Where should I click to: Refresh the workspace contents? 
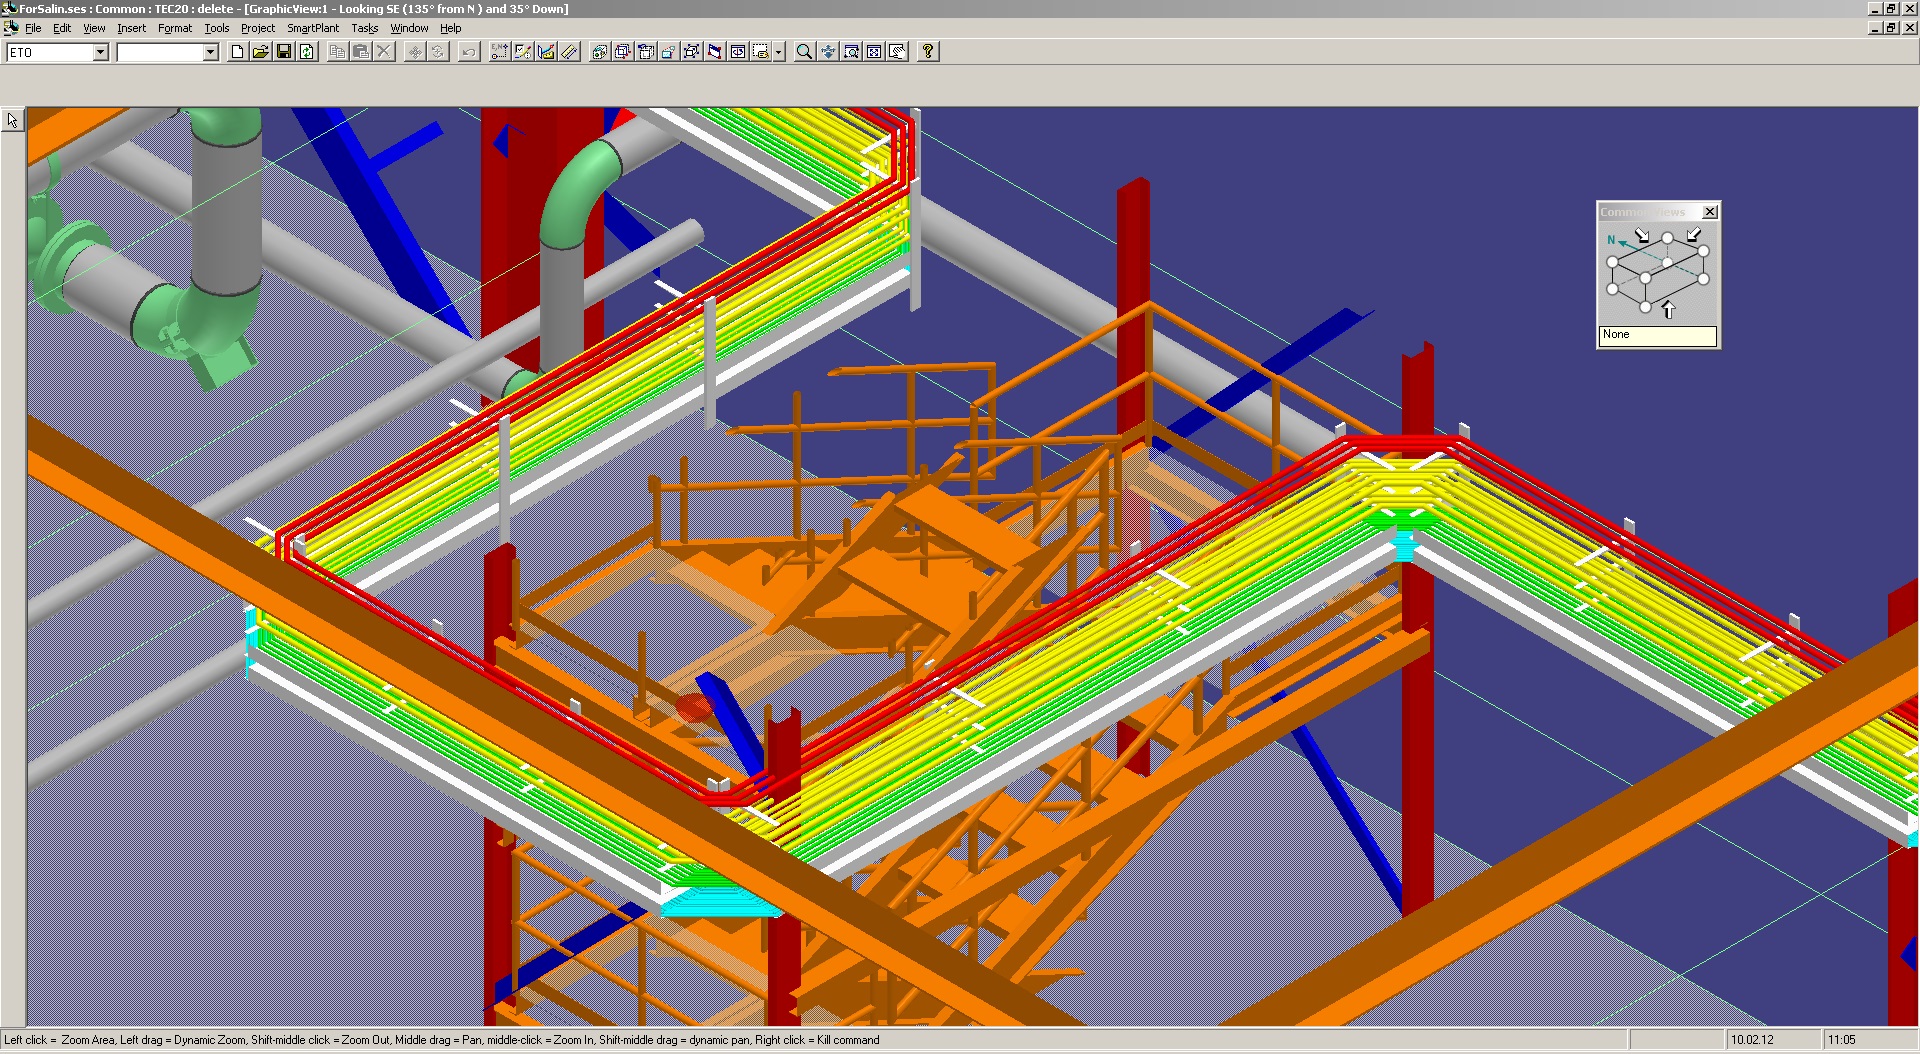(x=306, y=52)
